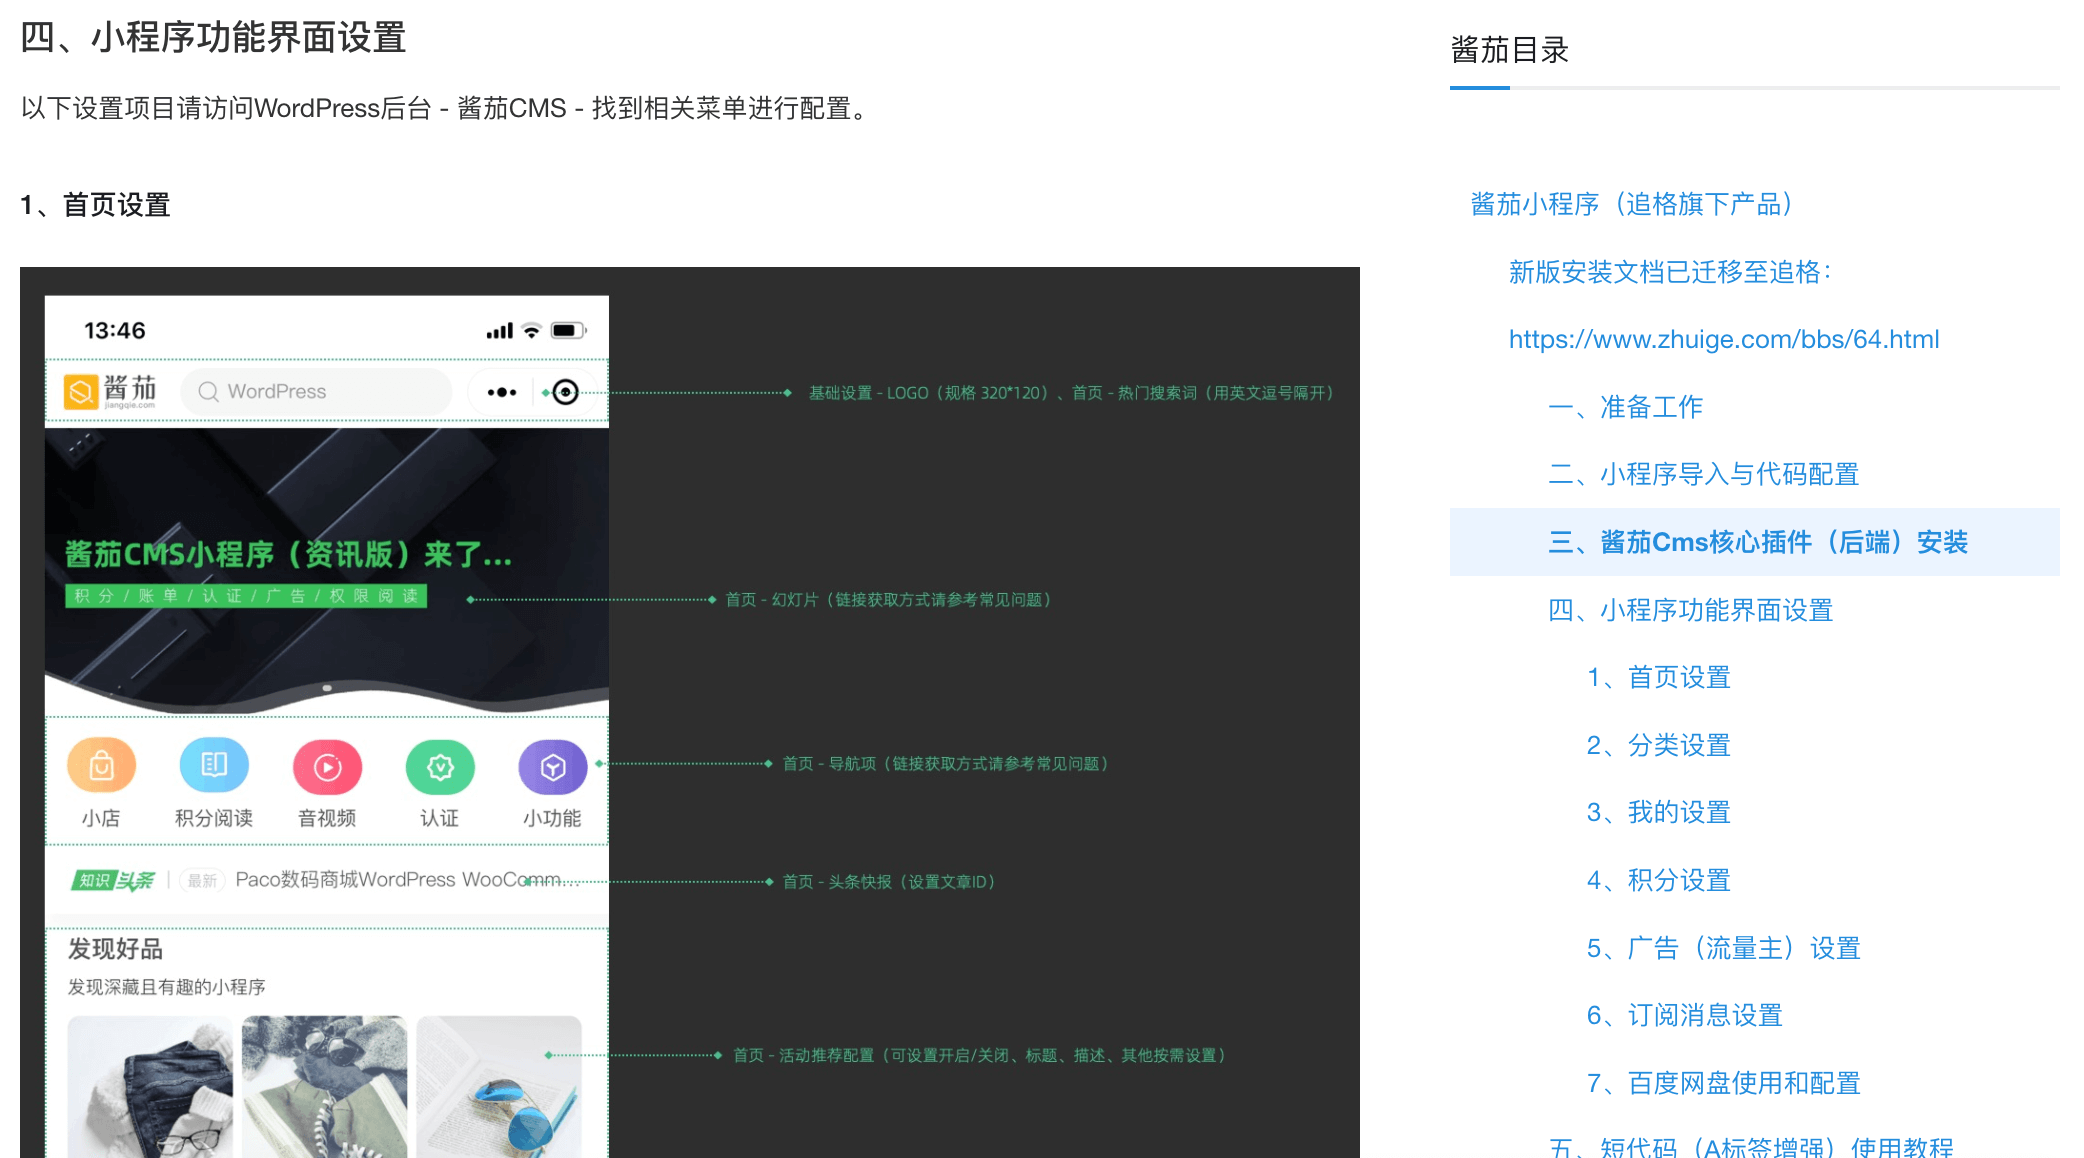Open the zhuige.com/bbs/64.html link
The width and height of the screenshot is (2084, 1158).
[x=1724, y=339]
